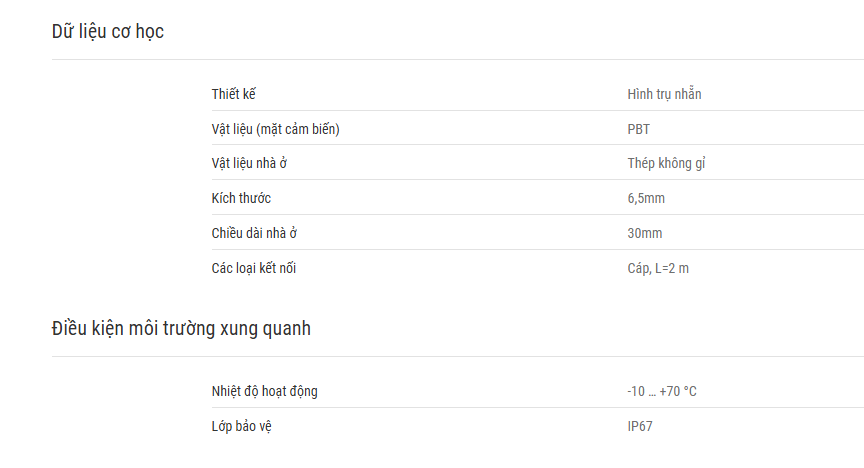Select the 'Các loại kết nối' label
The width and height of the screenshot is (864, 468).
pyautogui.click(x=253, y=268)
